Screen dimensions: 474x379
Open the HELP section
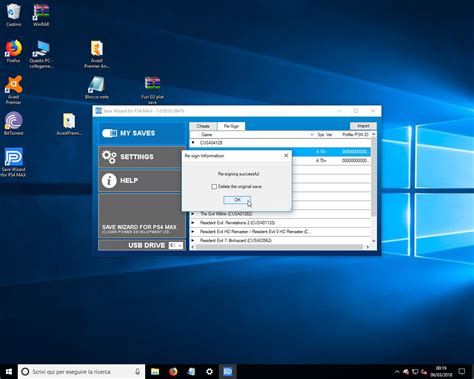pyautogui.click(x=142, y=181)
